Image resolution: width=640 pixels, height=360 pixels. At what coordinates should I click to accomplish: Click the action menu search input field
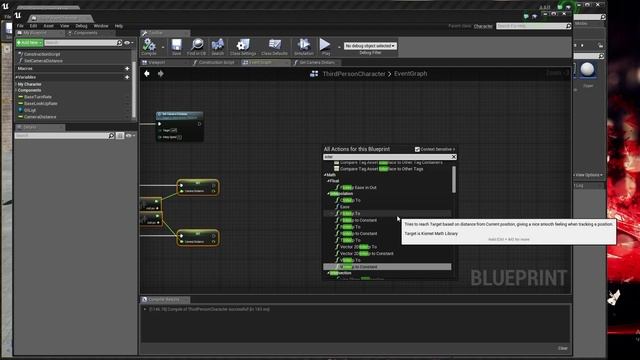click(x=387, y=157)
